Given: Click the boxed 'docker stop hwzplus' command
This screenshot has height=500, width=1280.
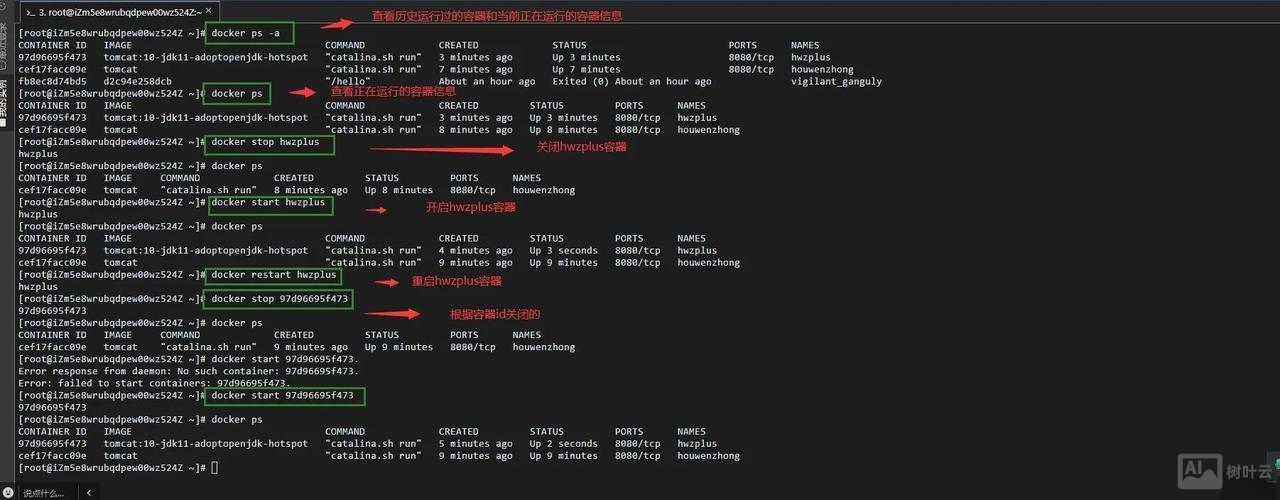Looking at the screenshot, I should coord(267,142).
